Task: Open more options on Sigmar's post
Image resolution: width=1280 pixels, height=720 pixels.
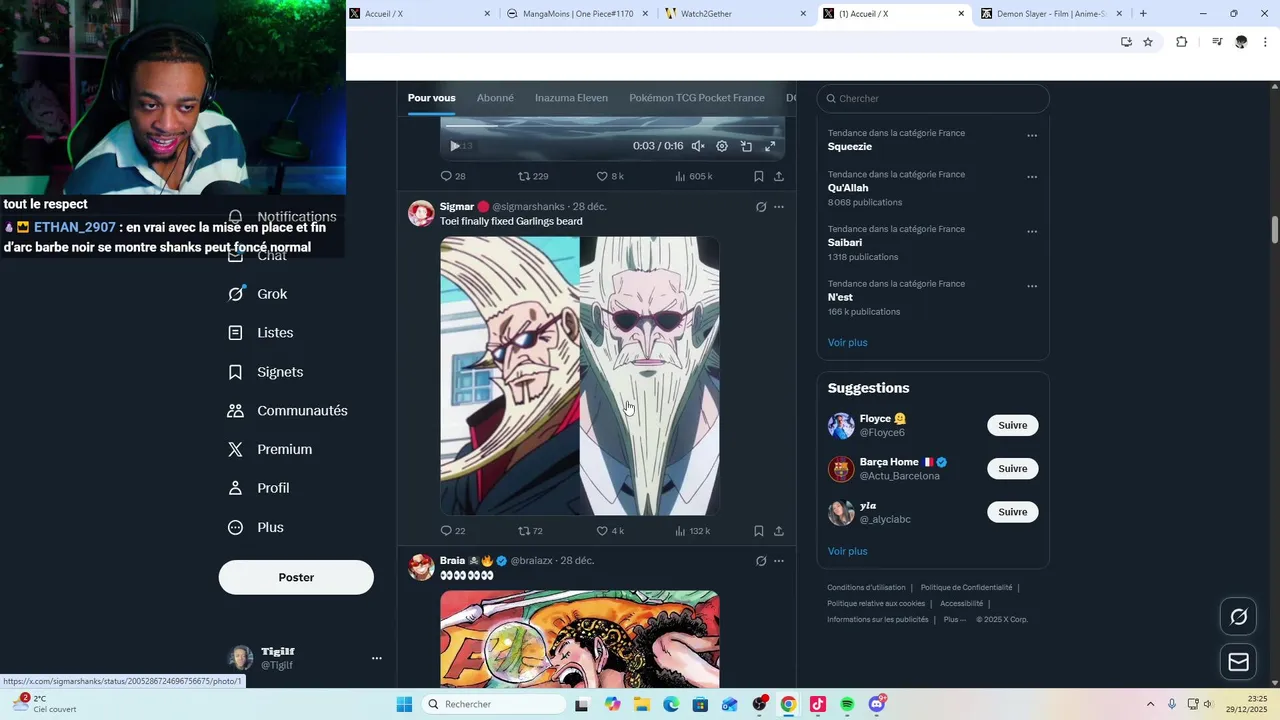Action: 779,207
